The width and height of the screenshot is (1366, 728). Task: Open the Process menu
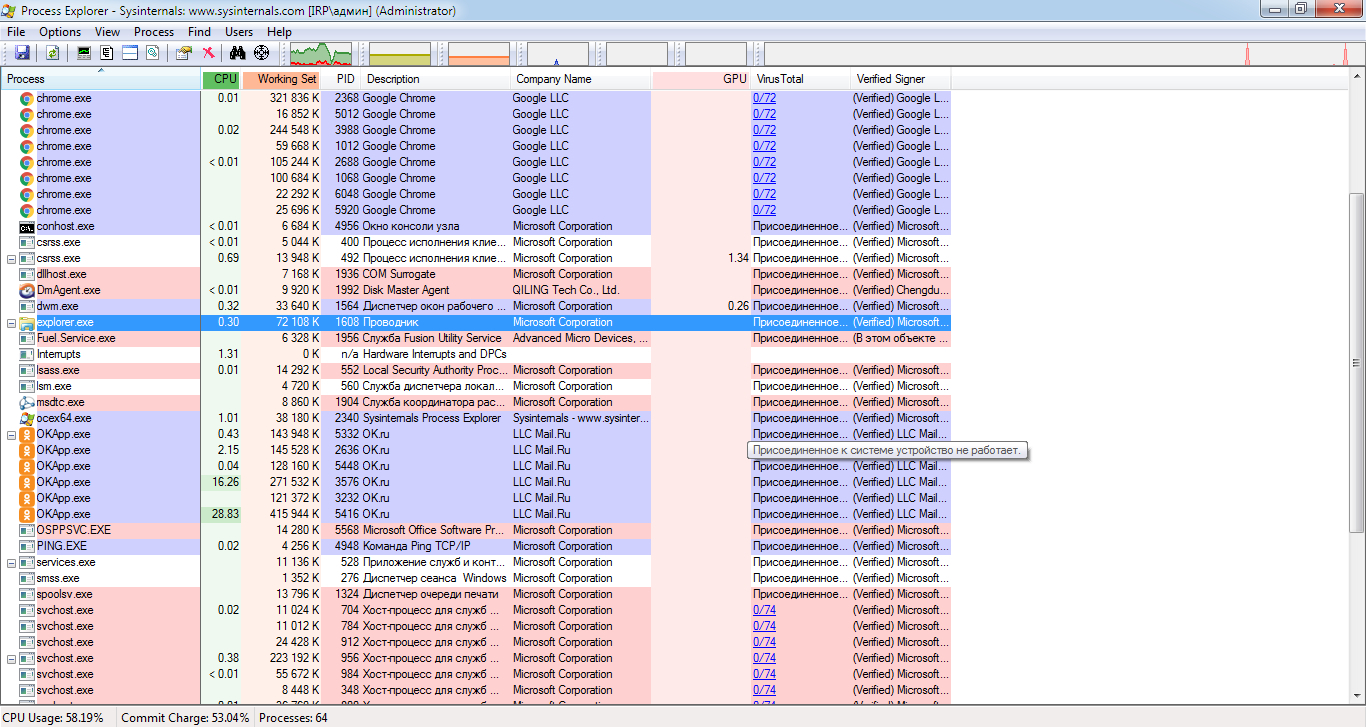(x=154, y=32)
